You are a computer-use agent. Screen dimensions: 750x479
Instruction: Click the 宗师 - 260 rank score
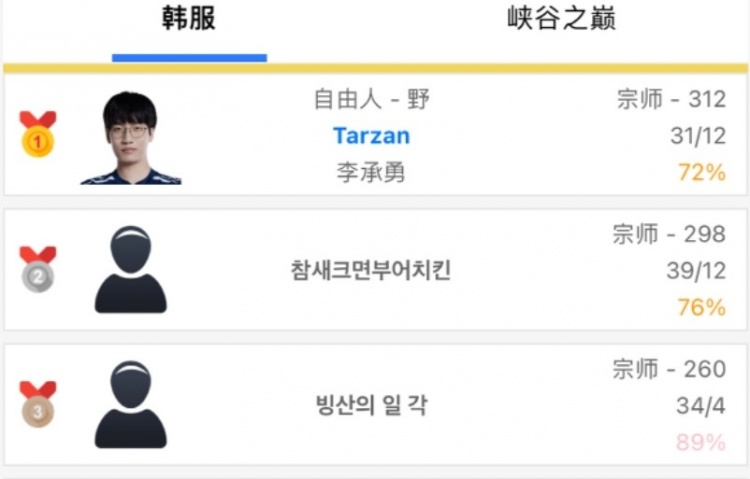[669, 369]
